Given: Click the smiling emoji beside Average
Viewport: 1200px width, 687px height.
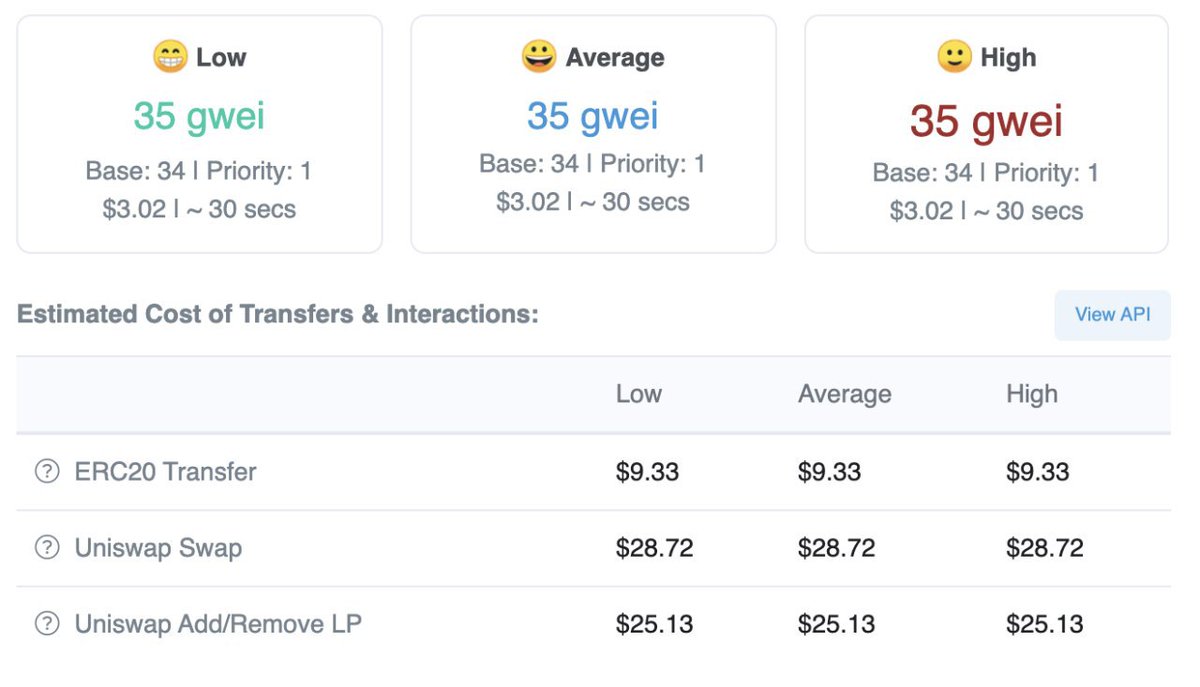Looking at the screenshot, I should point(539,56).
